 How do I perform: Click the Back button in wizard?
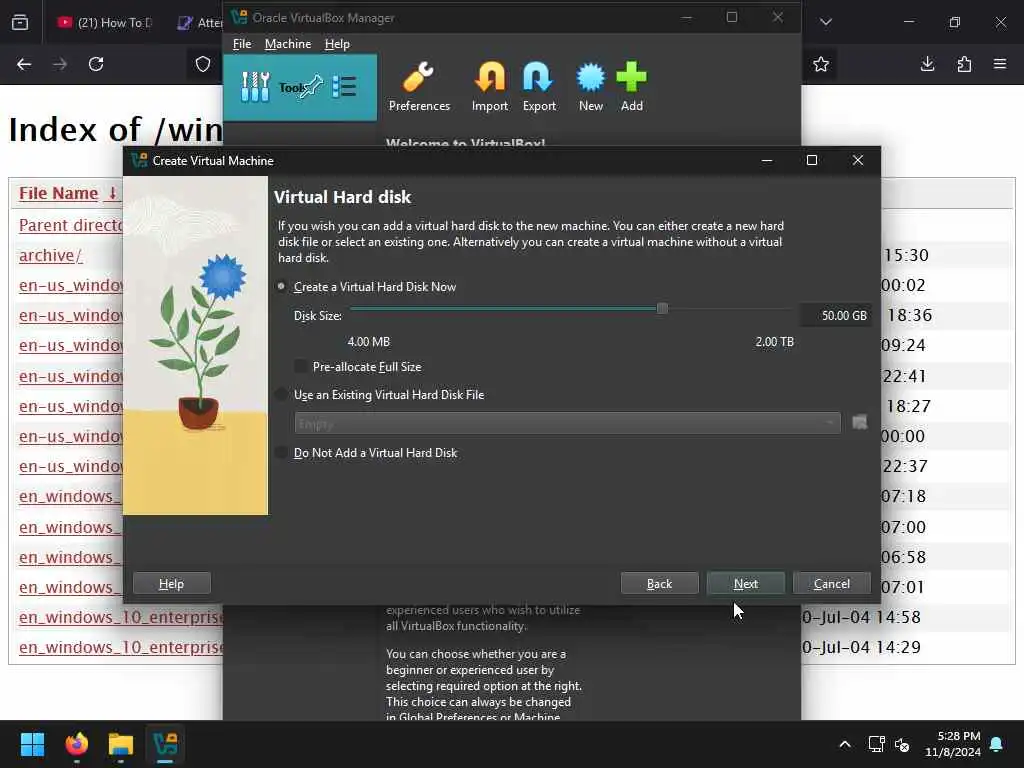[660, 583]
